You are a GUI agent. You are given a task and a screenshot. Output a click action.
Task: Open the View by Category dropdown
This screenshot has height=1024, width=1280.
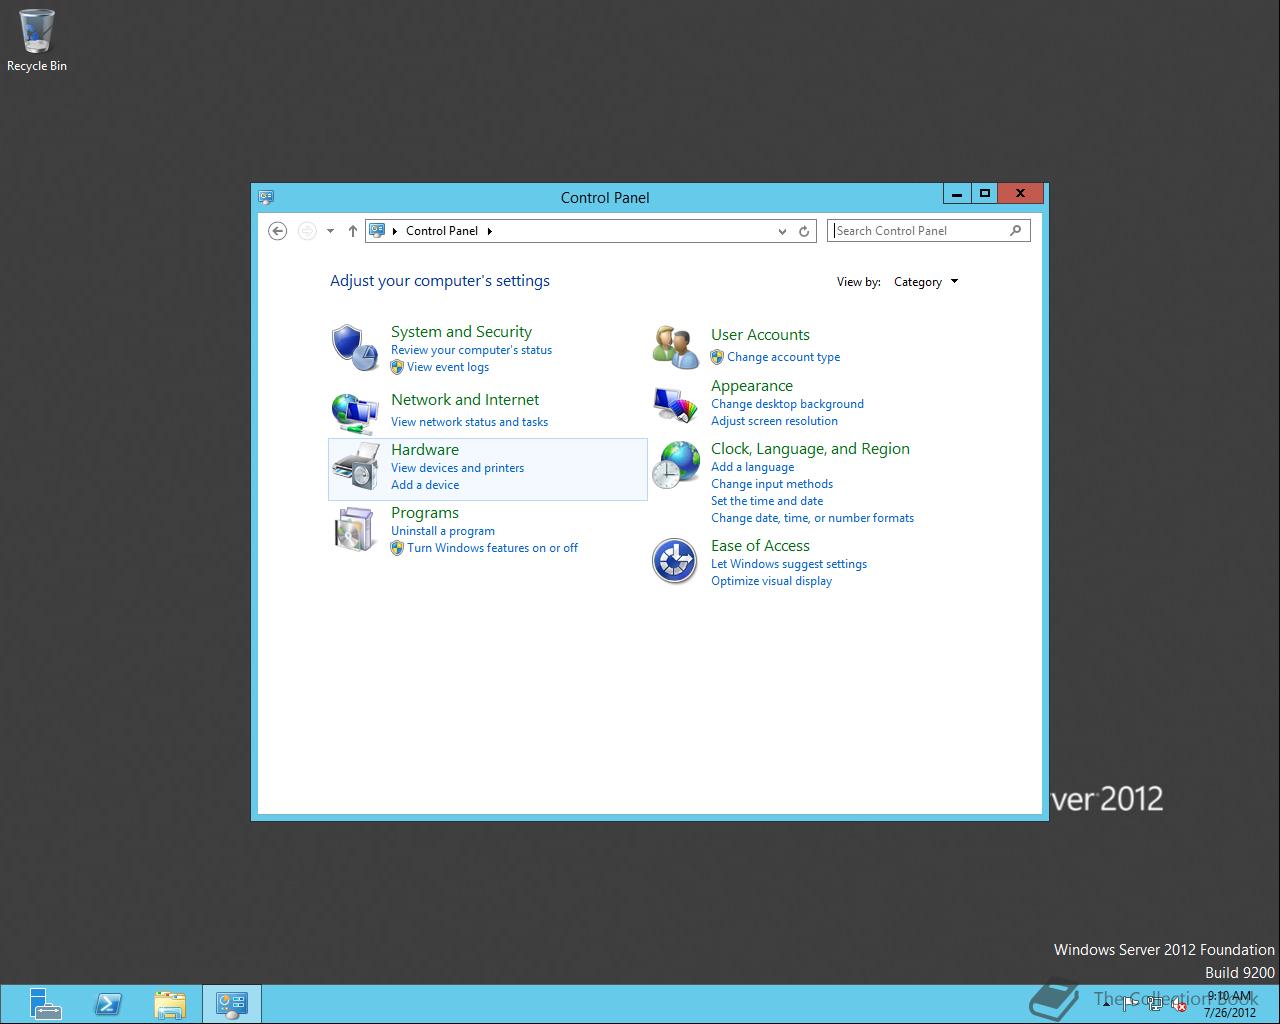(x=926, y=282)
